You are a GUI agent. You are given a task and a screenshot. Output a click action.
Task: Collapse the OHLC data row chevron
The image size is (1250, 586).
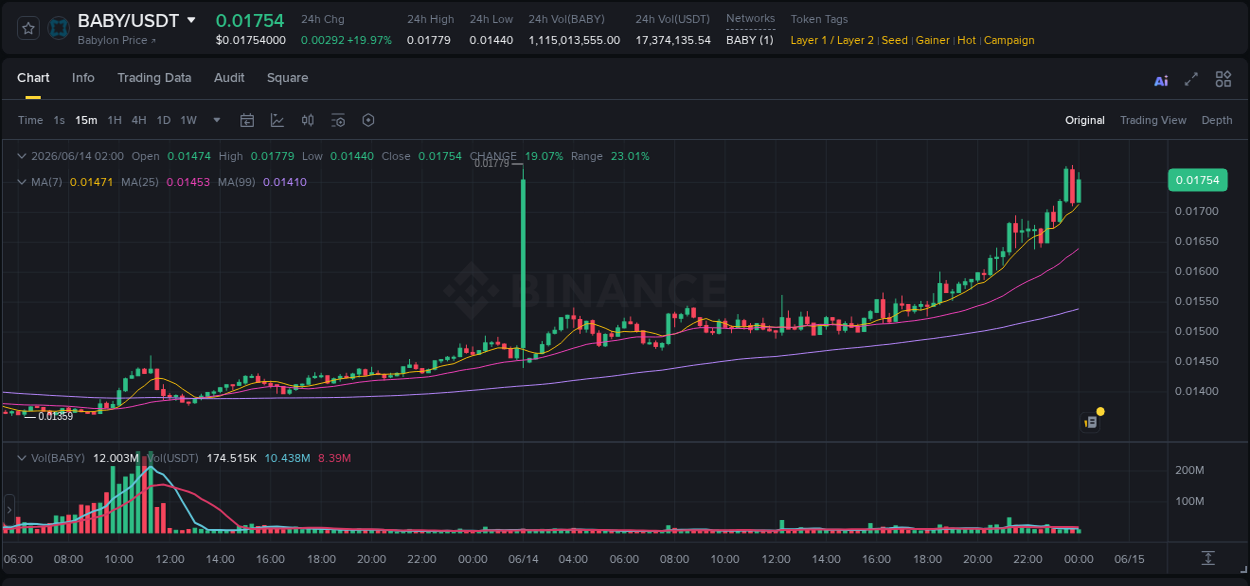(x=22, y=156)
